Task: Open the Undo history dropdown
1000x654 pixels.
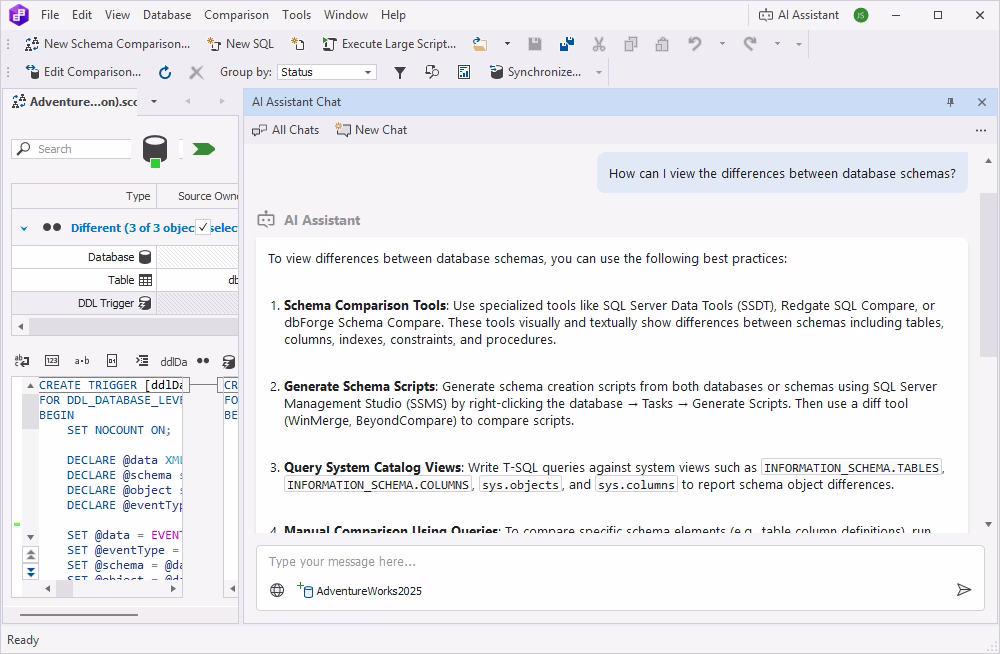Action: pyautogui.click(x=722, y=44)
